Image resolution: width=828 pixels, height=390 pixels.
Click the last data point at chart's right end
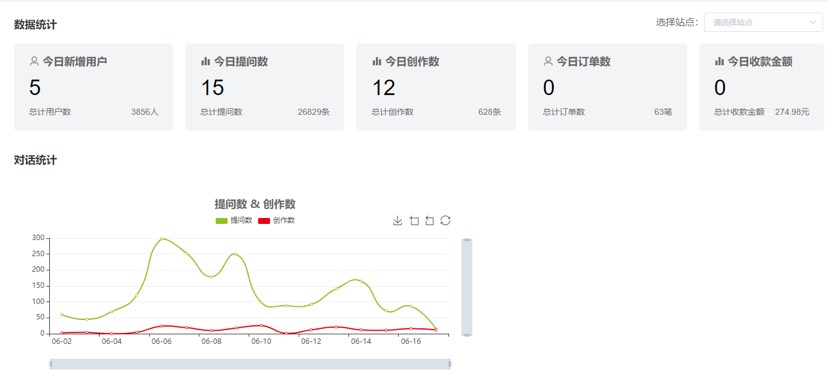tap(436, 329)
